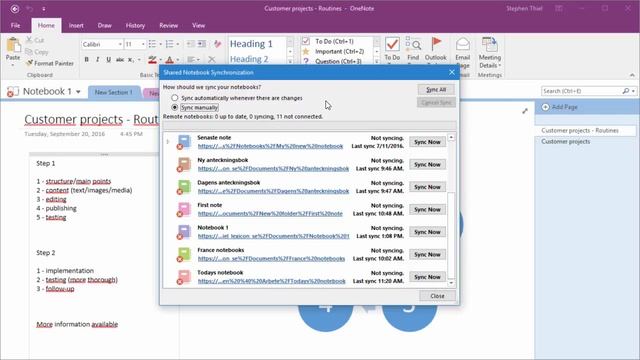Image resolution: width=640 pixels, height=360 pixels.
Task: Click the bullet list icon
Action: [152, 44]
